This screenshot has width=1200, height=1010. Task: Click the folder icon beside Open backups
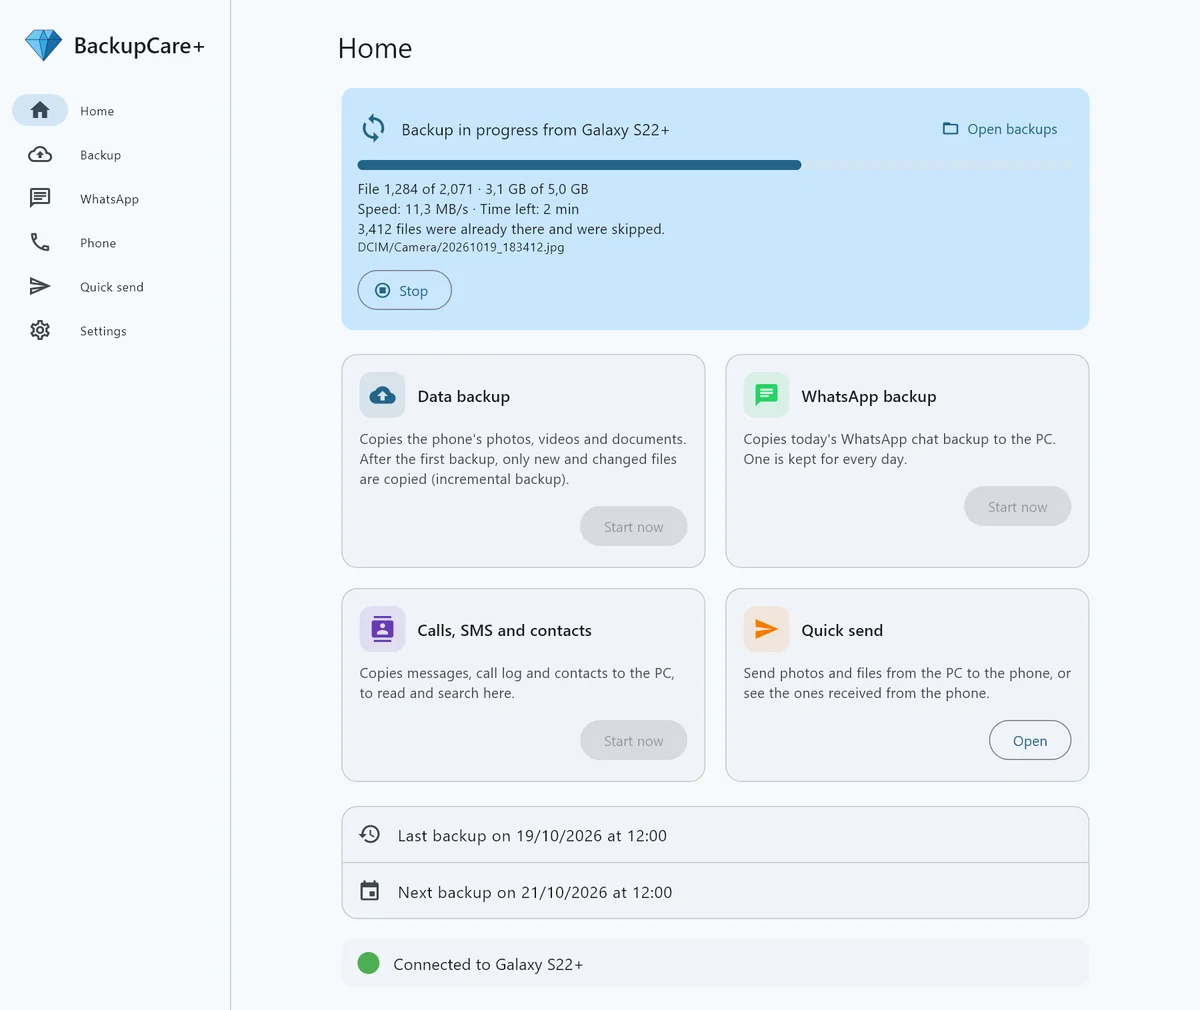[950, 128]
